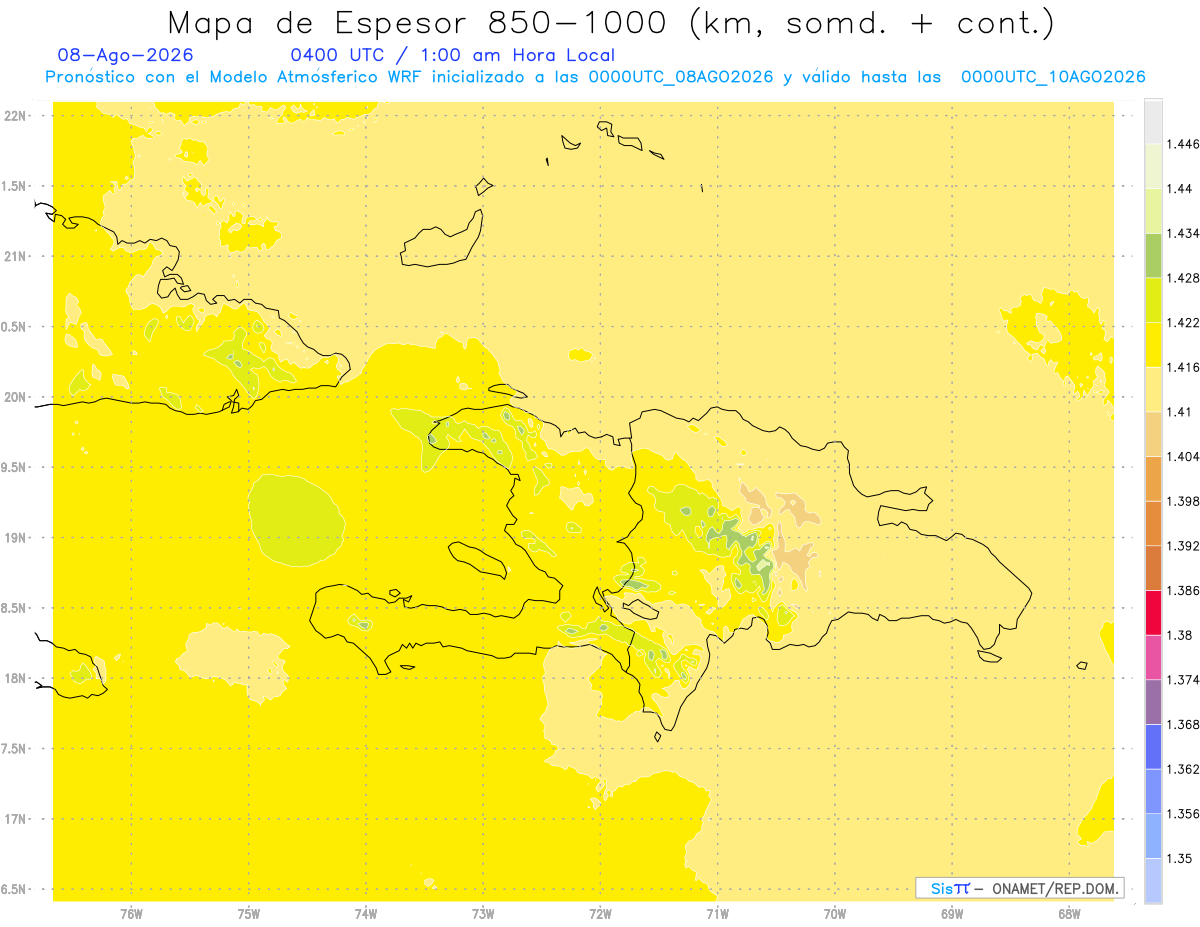This screenshot has height=927, width=1200.
Task: Click the time label '0400 UTC / 1:00 am Hora Local'
Action: click(452, 55)
